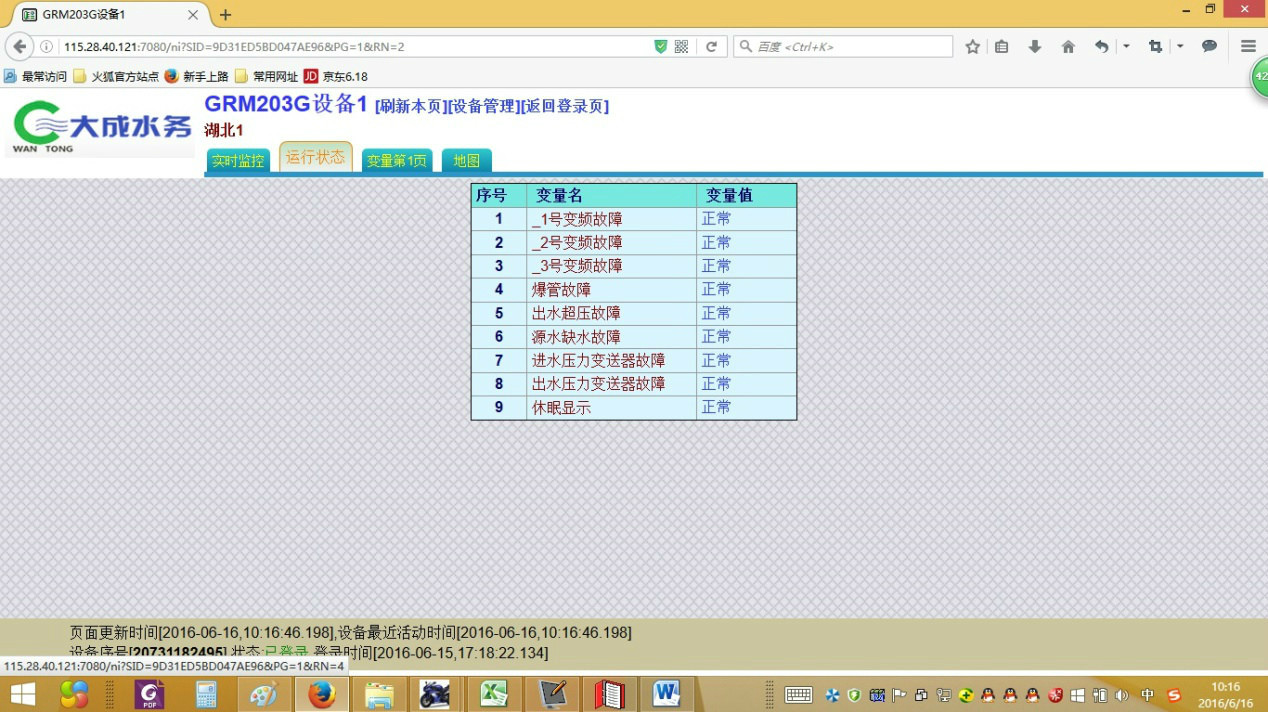Expand the undo arrow dropdown

click(1126, 47)
